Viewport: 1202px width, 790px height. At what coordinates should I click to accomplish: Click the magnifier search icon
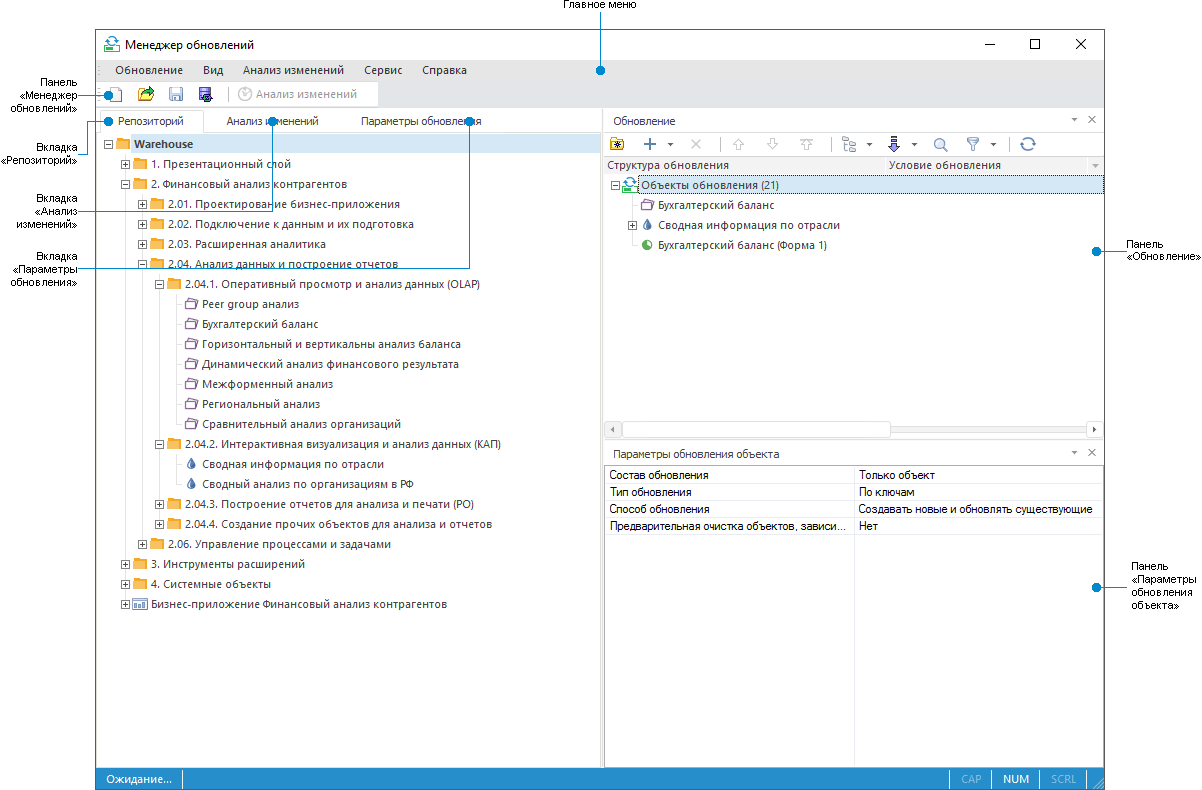(940, 144)
